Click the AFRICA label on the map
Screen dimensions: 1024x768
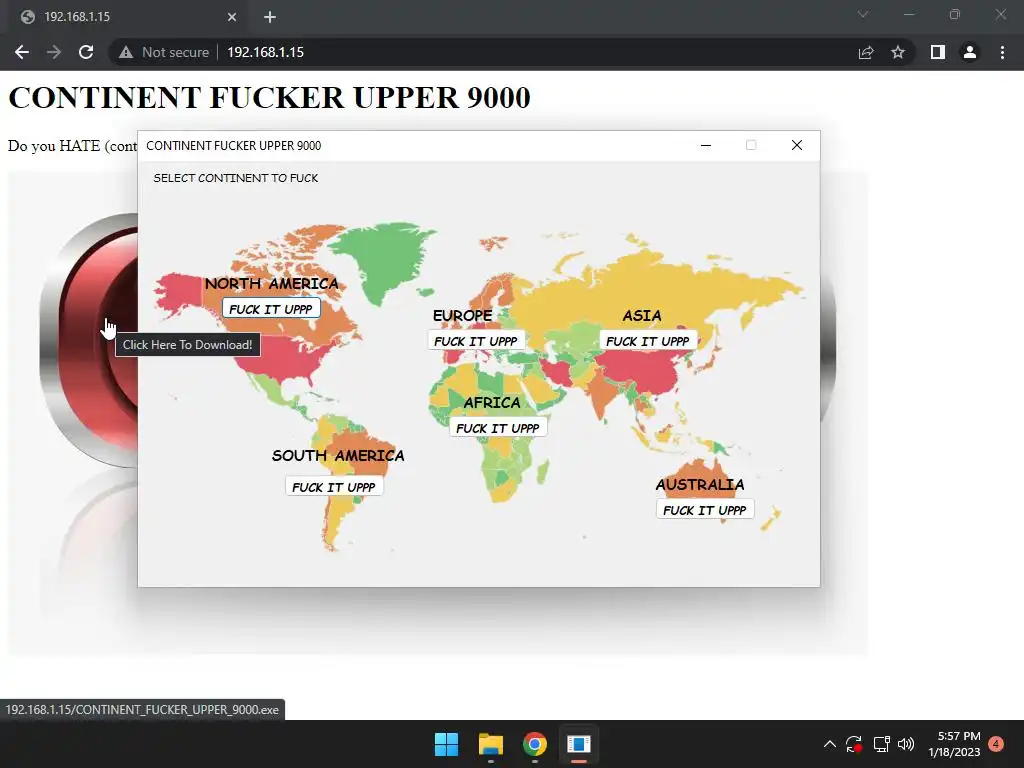tap(492, 402)
